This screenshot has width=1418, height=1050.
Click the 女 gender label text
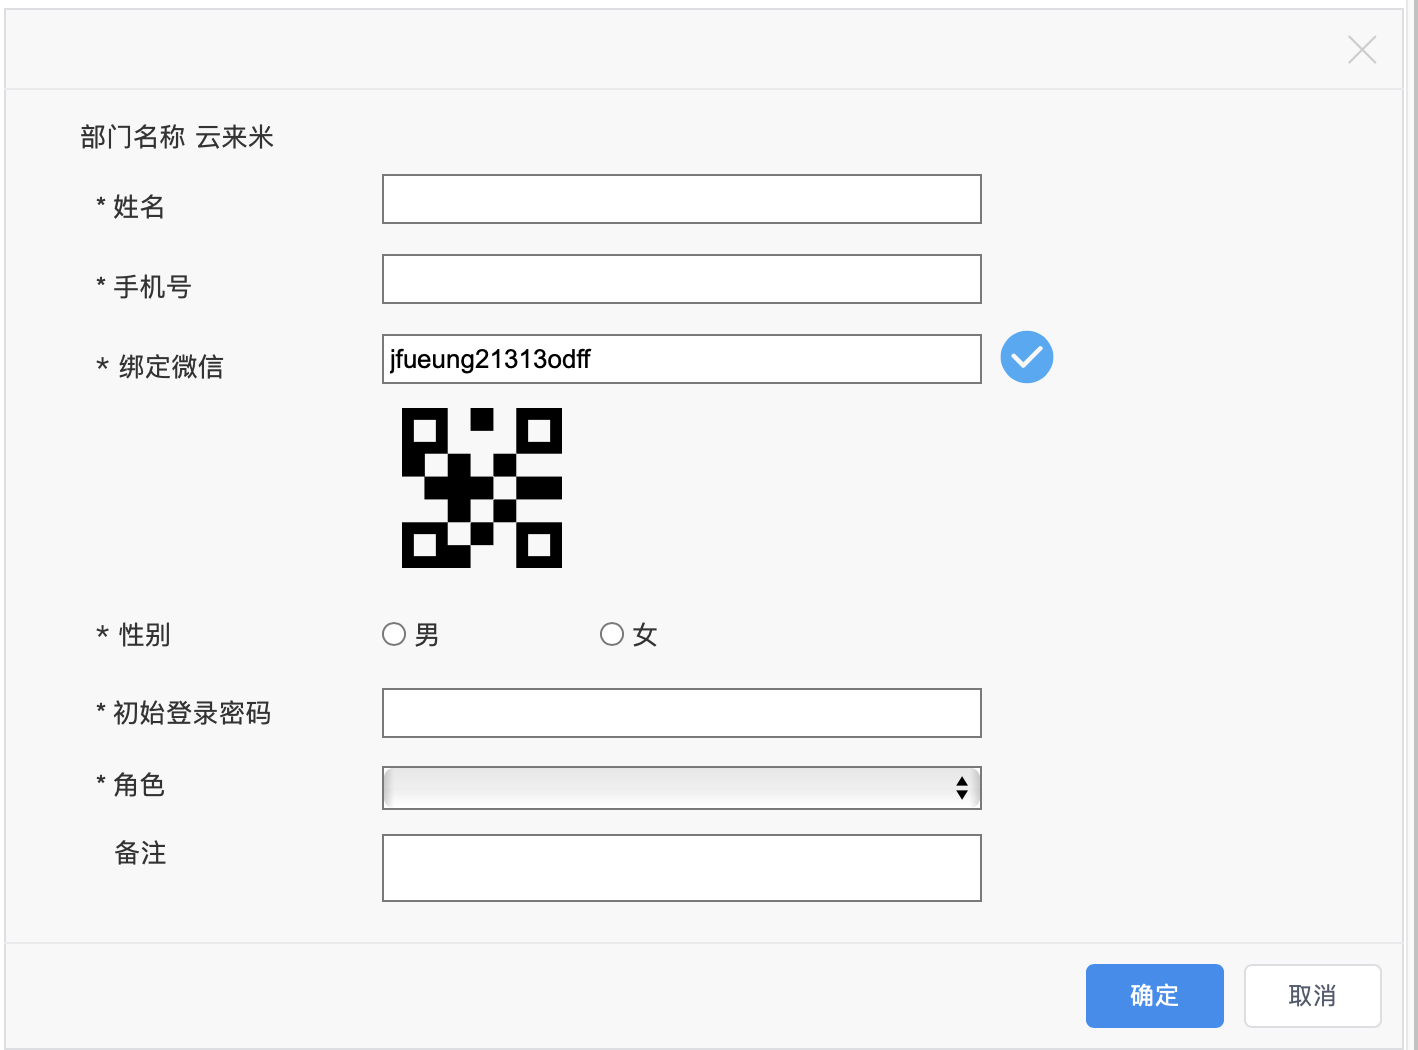click(x=645, y=635)
